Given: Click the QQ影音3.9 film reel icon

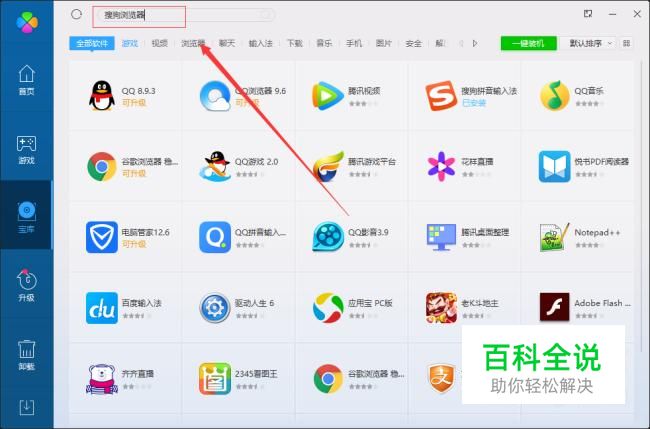Looking at the screenshot, I should coord(328,237).
